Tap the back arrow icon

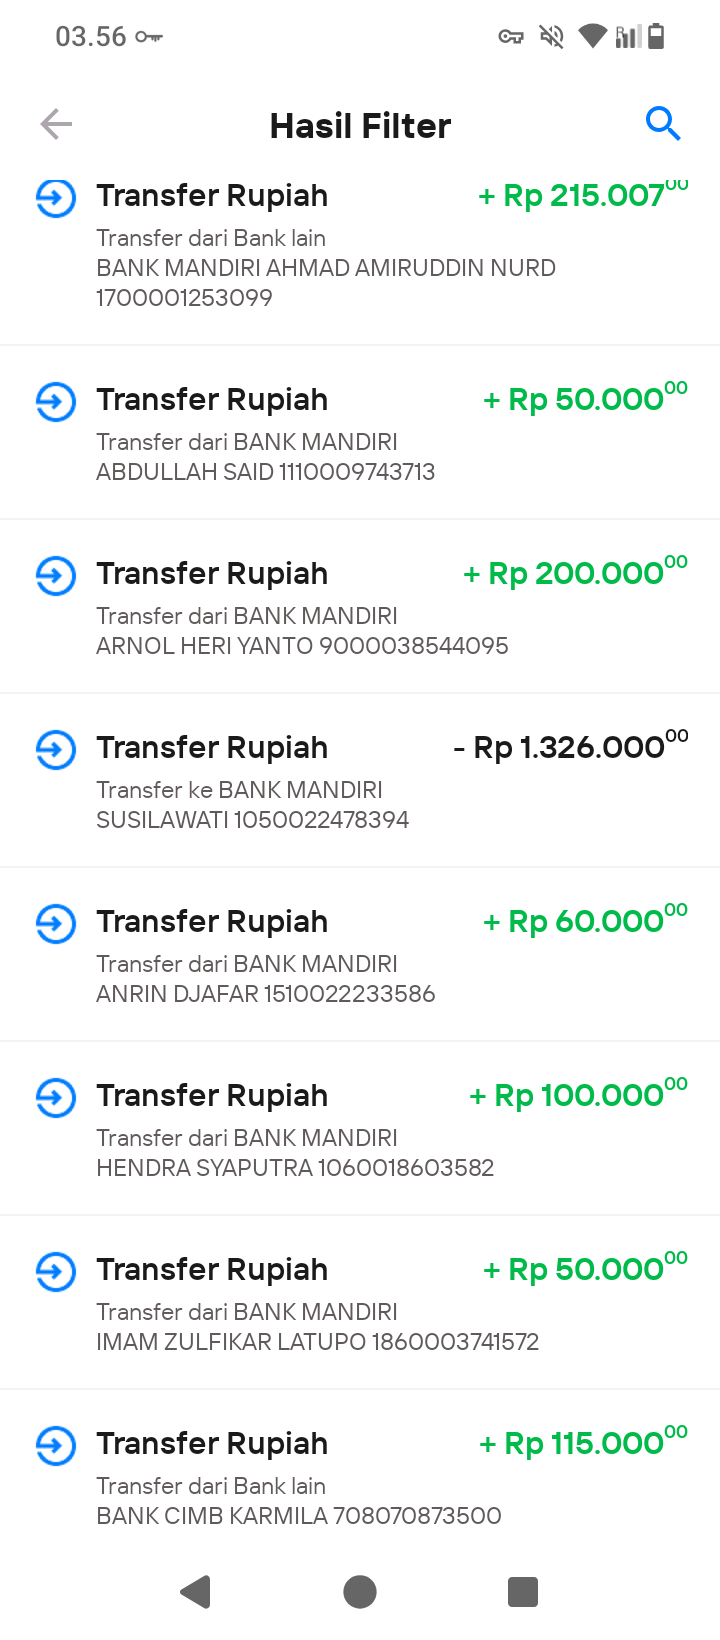click(56, 125)
